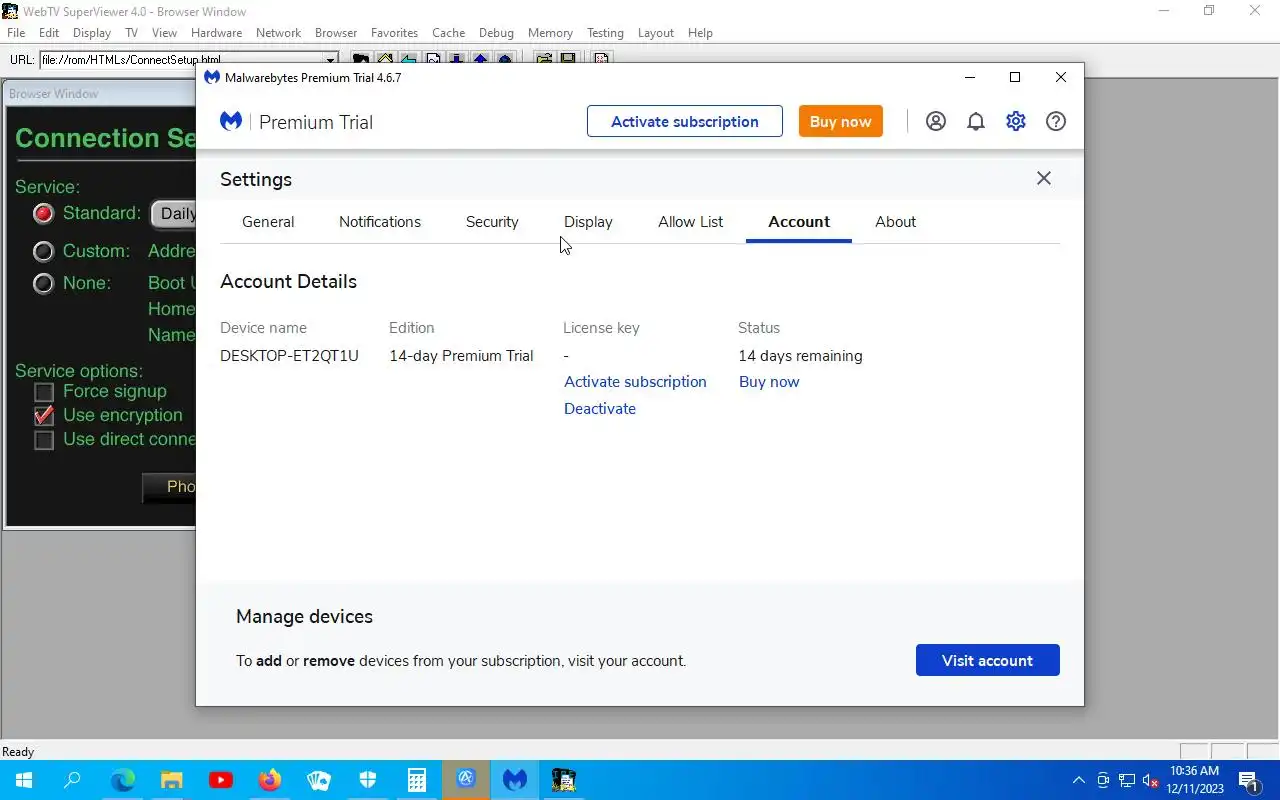Launch Microsoft Edge from the taskbar
The height and width of the screenshot is (800, 1280).
122,780
